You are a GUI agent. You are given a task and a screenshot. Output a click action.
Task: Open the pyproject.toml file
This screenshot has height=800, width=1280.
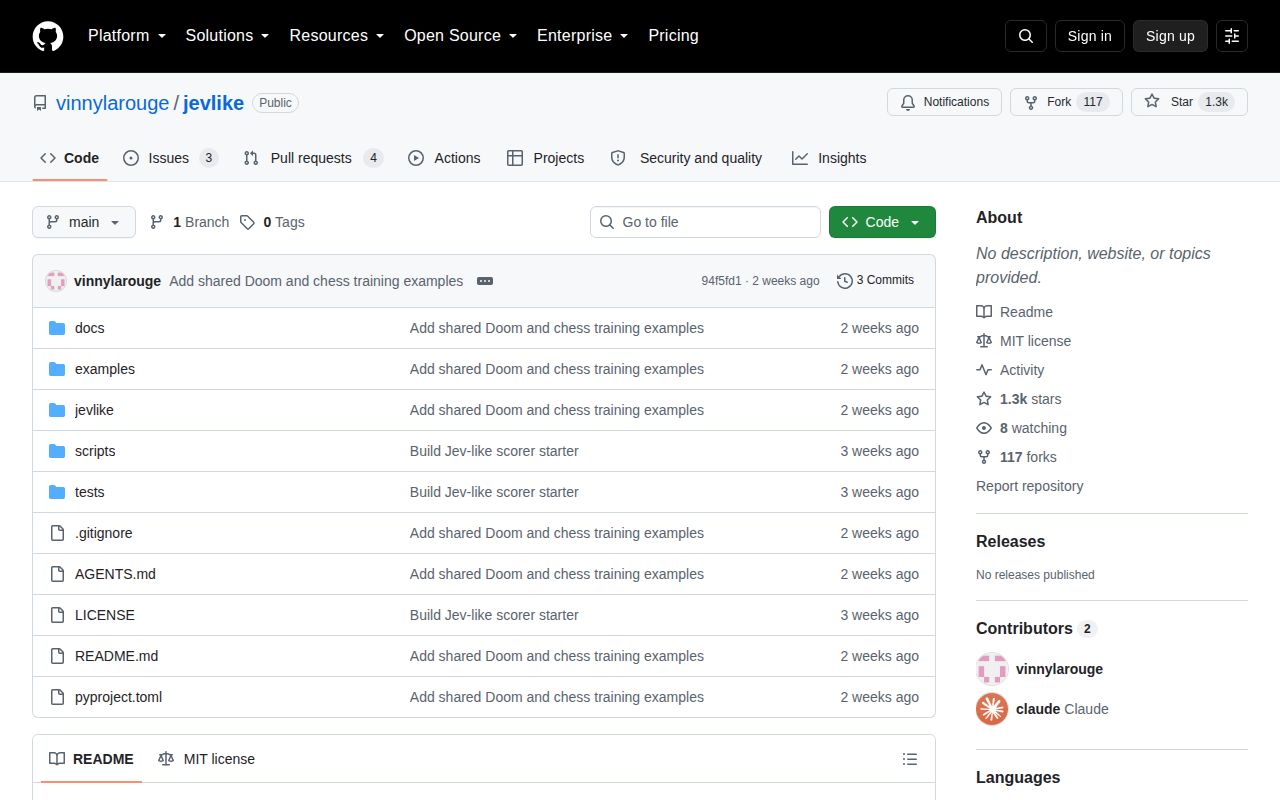click(x=118, y=697)
